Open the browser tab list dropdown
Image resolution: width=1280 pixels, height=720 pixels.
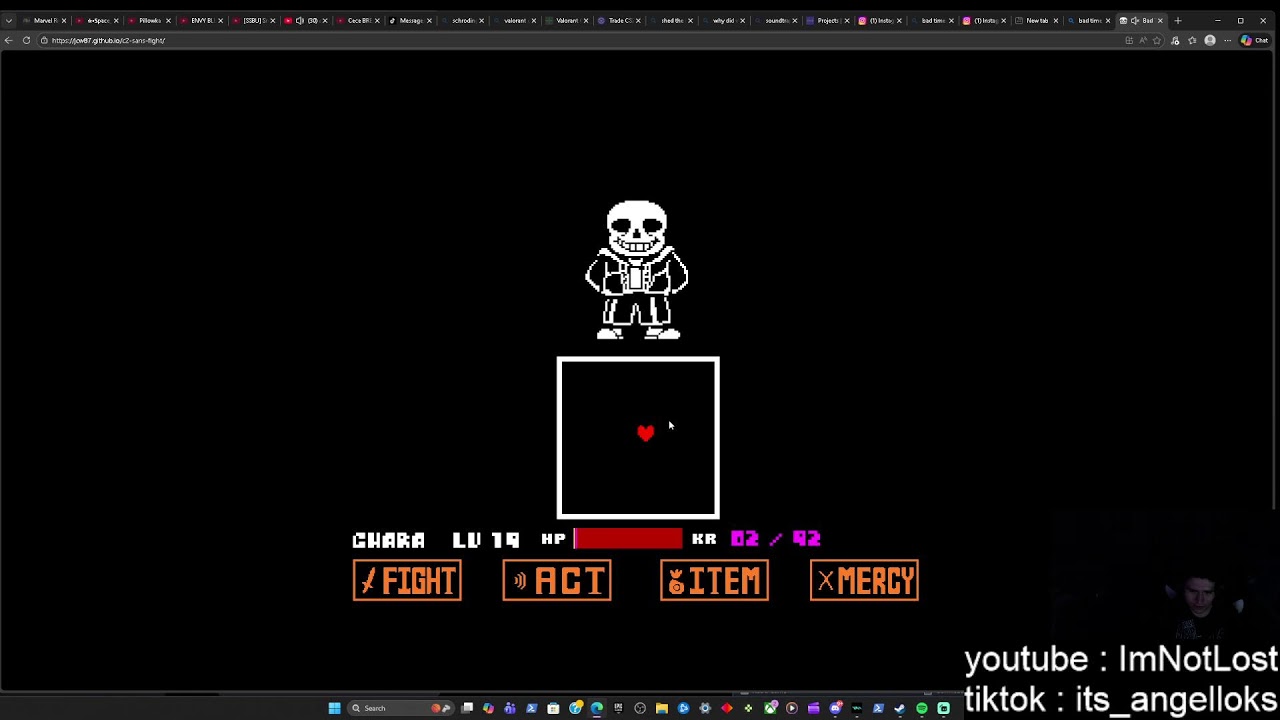pyautogui.click(x=9, y=20)
